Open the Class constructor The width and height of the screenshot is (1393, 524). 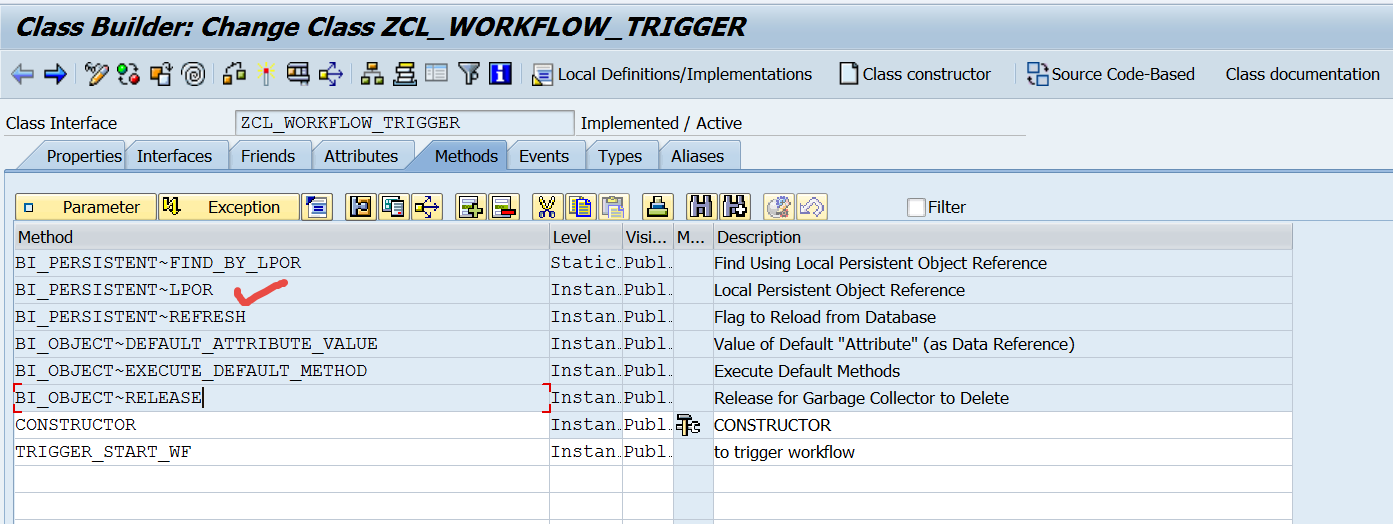pos(915,74)
